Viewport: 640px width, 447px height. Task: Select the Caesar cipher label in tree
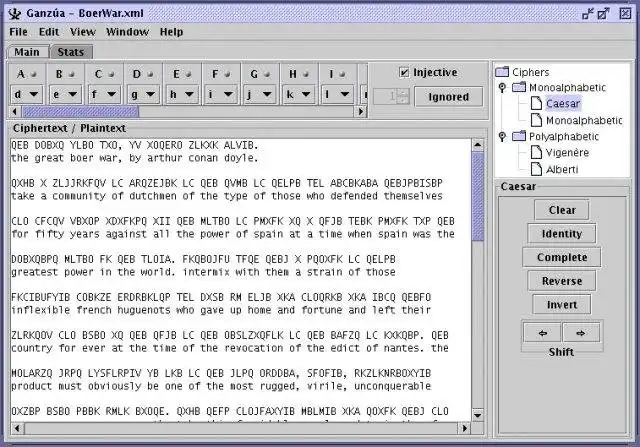click(x=563, y=104)
